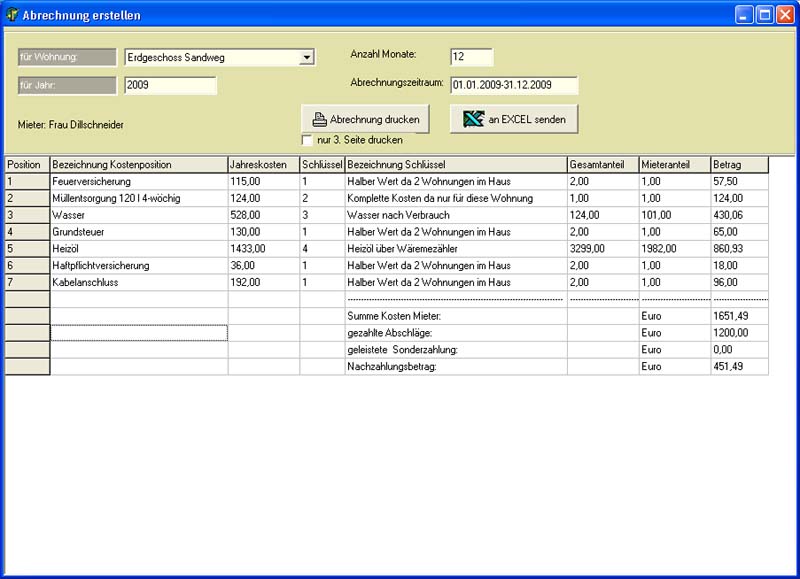Click the 'Kabelanschluss' cell
The width and height of the screenshot is (800, 579).
point(139,283)
